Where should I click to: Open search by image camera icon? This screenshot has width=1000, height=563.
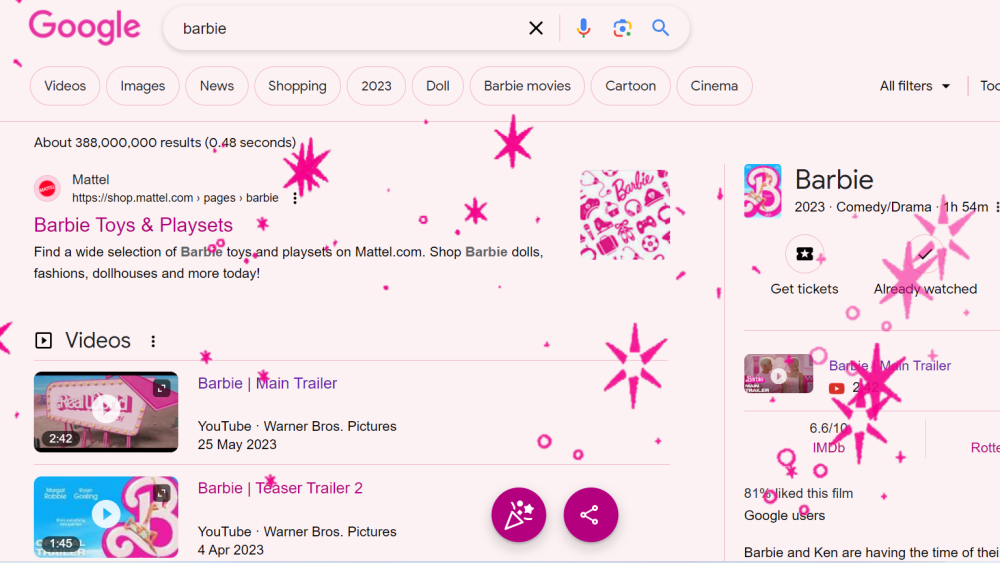click(622, 28)
